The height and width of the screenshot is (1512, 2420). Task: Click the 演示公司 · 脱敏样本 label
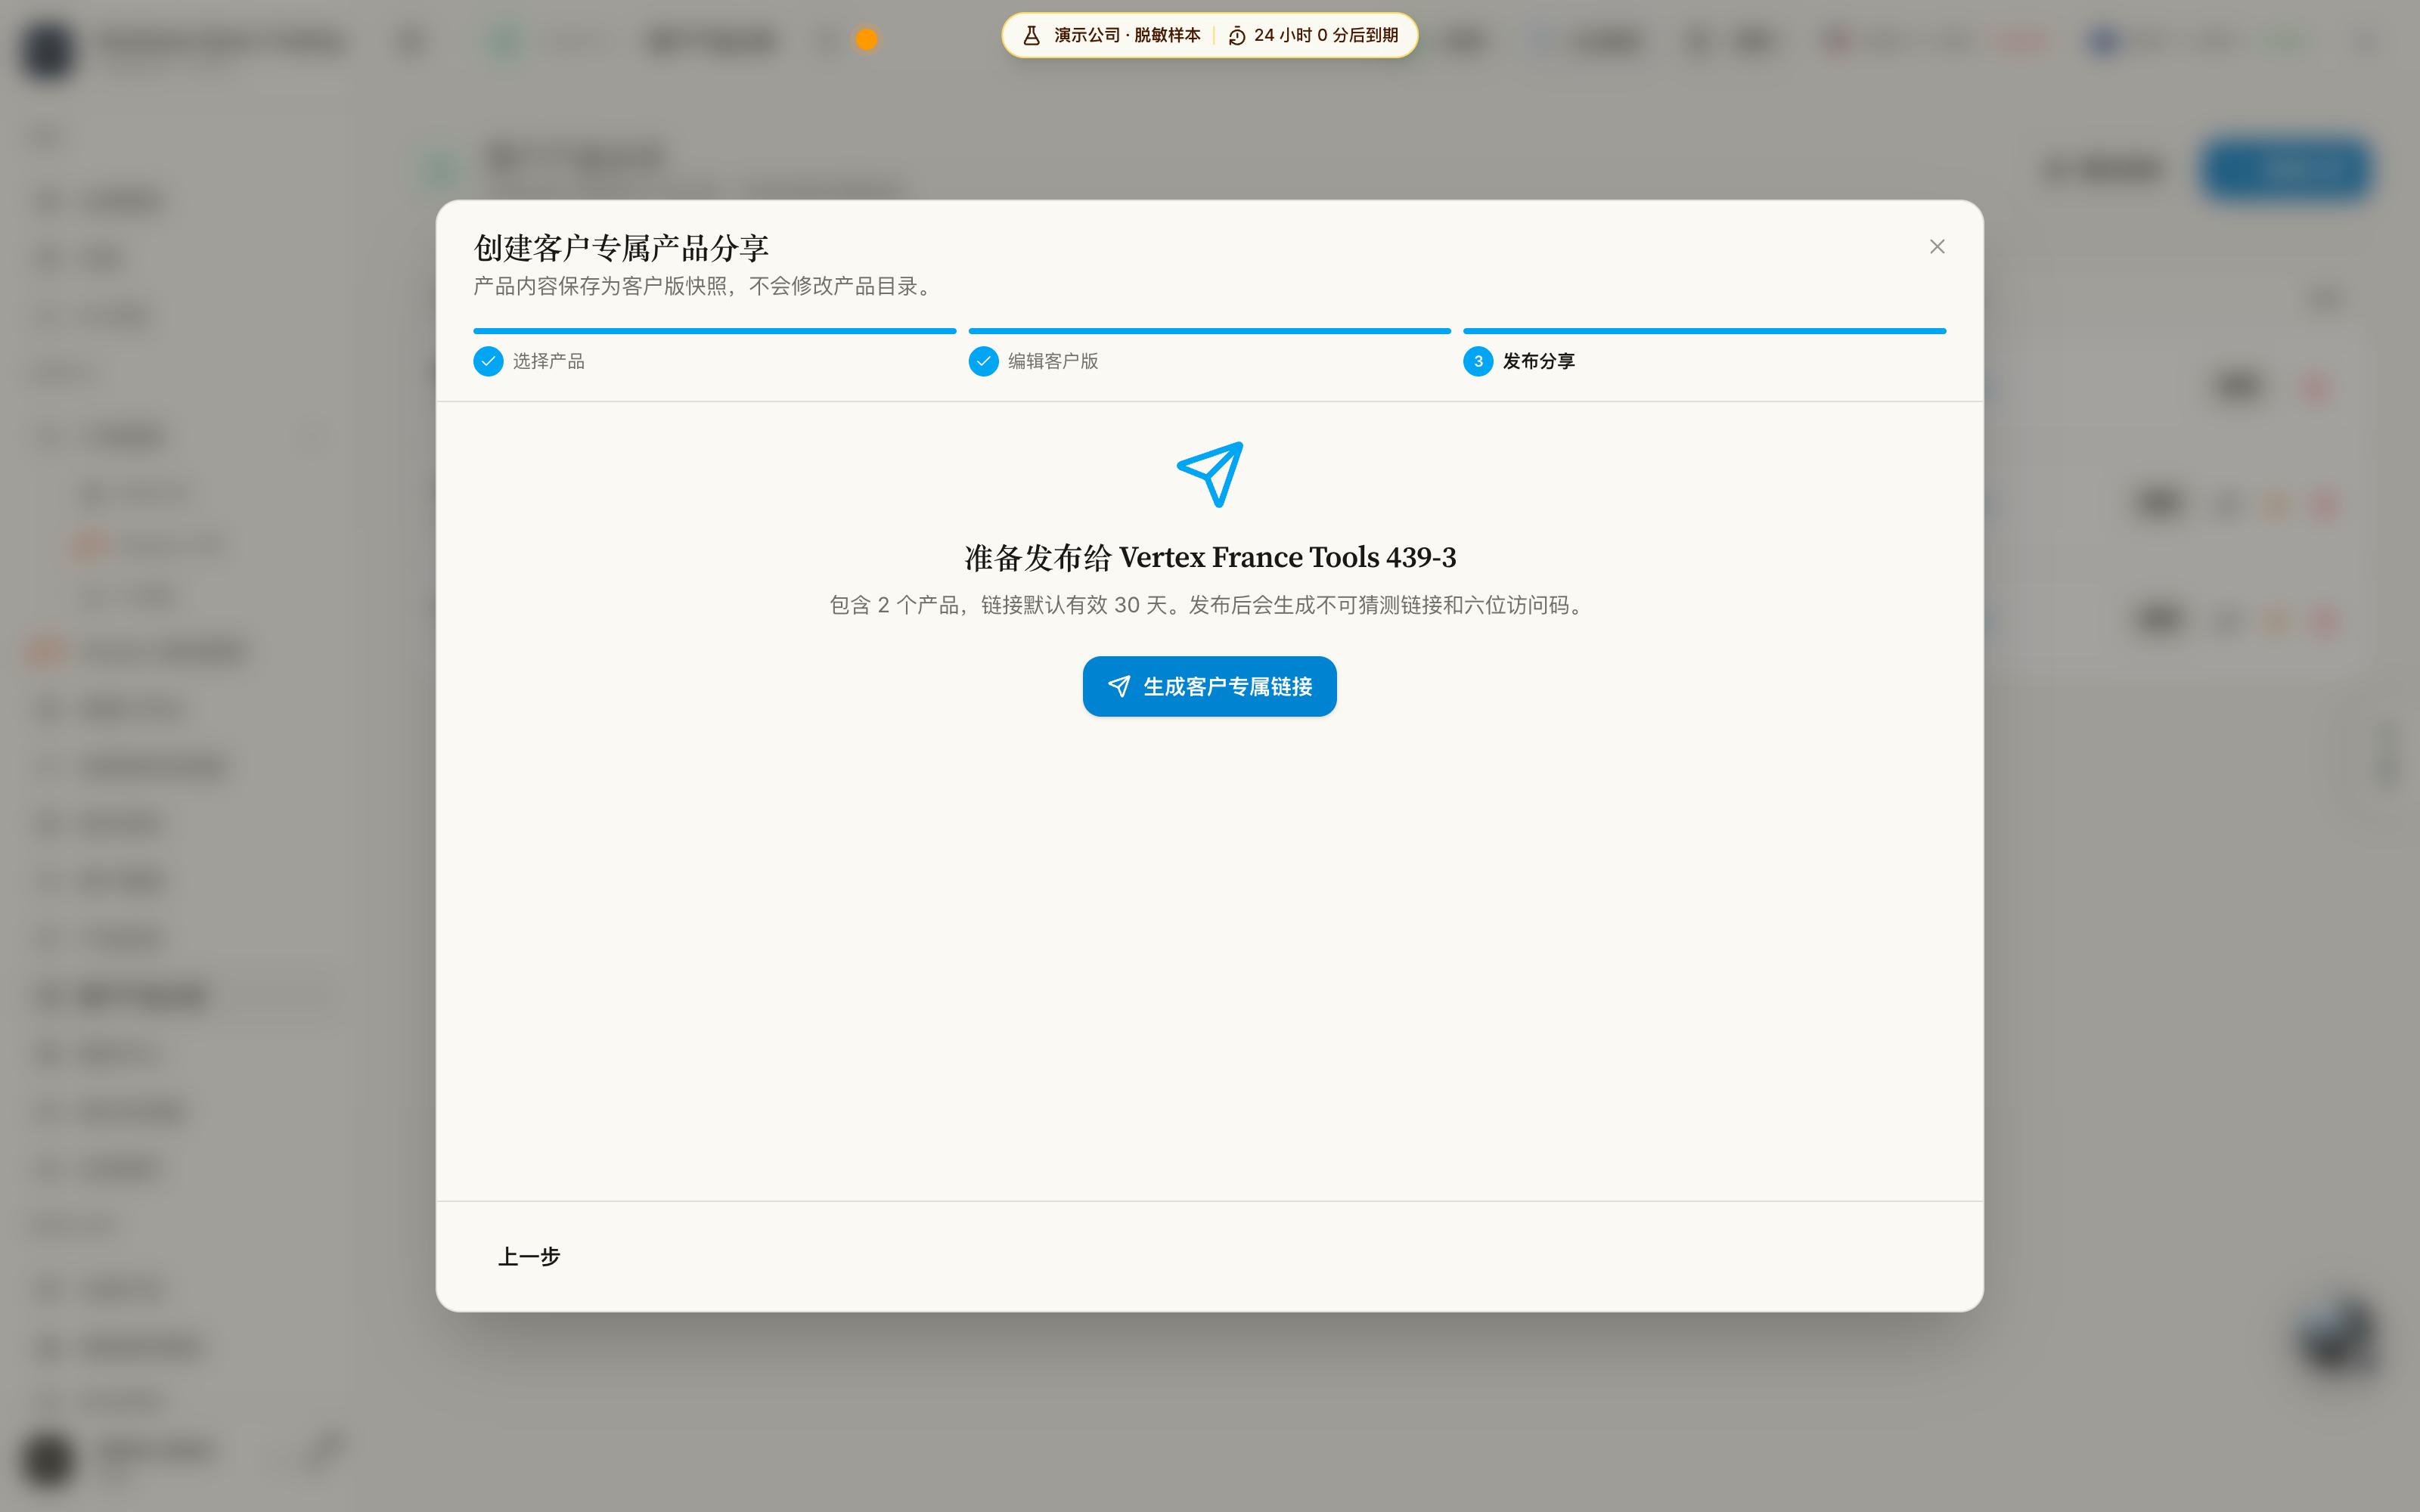1127,35
